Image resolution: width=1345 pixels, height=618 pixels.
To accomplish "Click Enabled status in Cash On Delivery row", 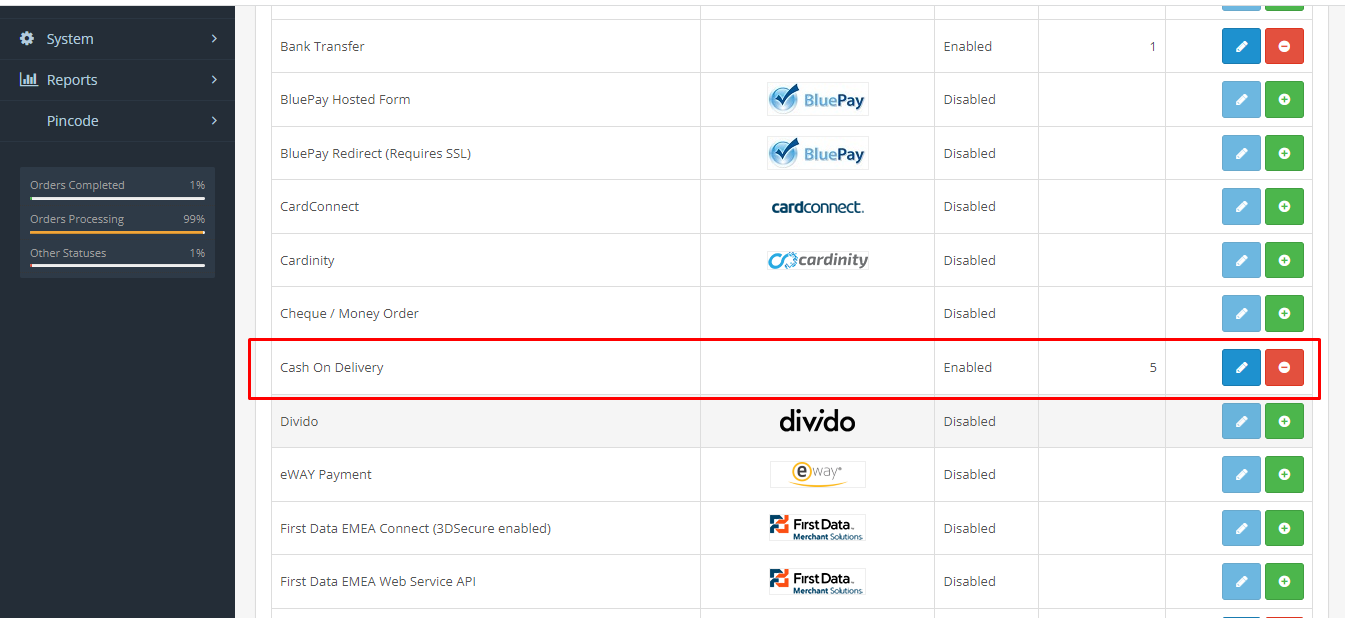I will coord(967,367).
